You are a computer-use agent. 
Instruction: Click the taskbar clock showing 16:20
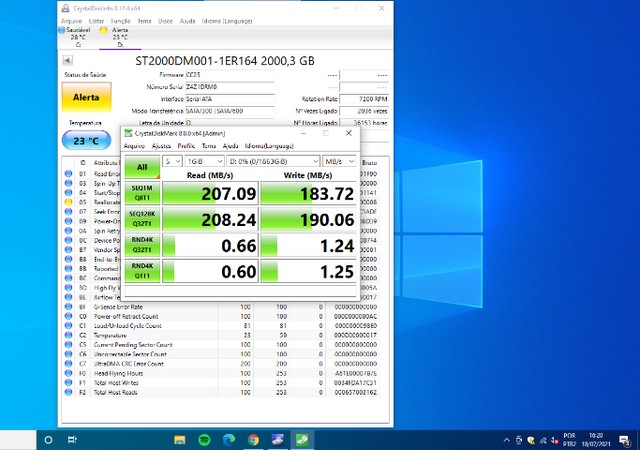pos(596,440)
